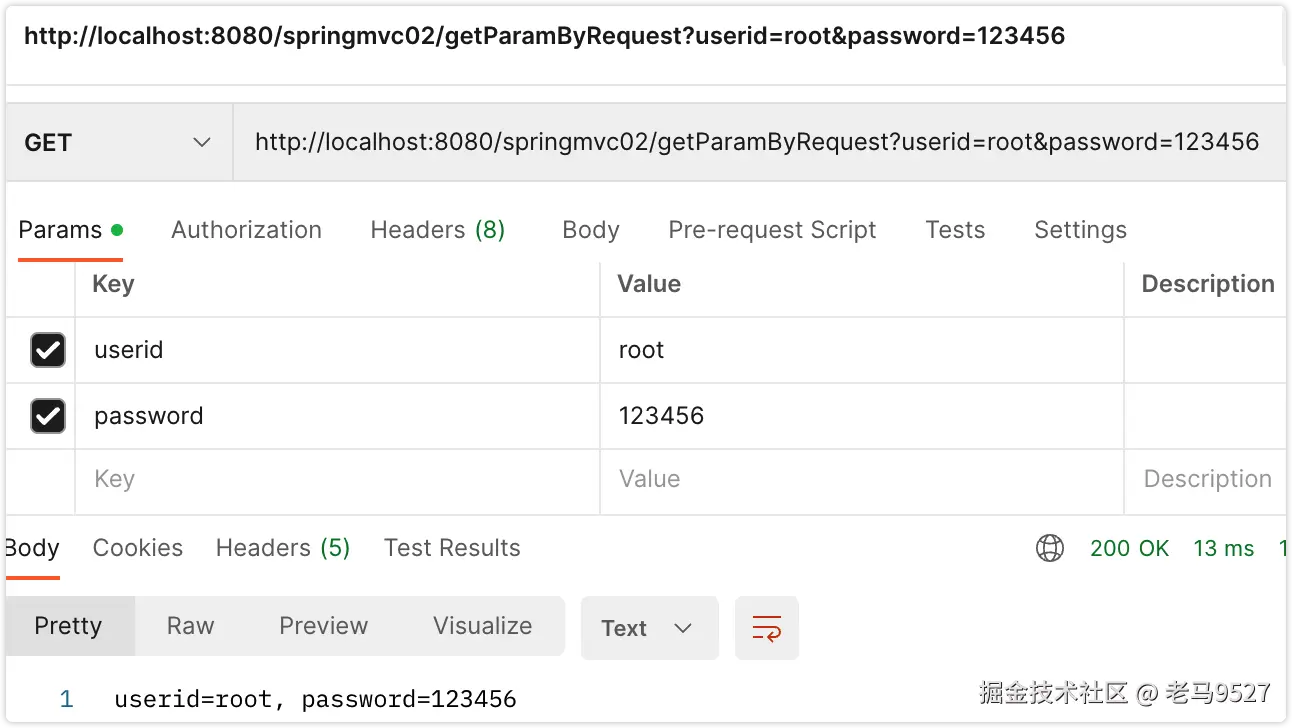View response Headers (5) tab
Image resolution: width=1292 pixels, height=728 pixels.
(x=282, y=548)
